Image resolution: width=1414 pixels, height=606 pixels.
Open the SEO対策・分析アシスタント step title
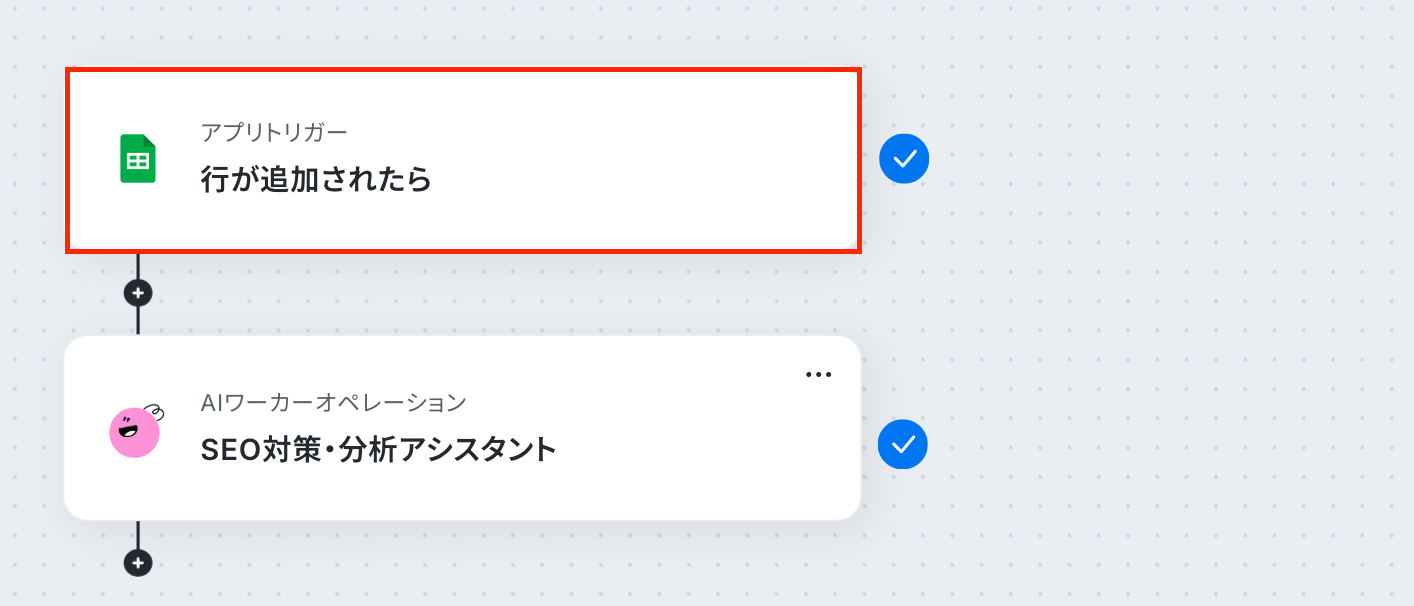(x=378, y=450)
